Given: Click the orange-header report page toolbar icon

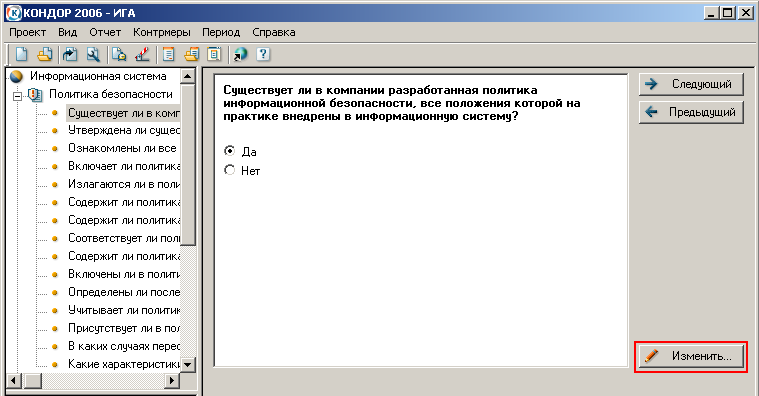Looking at the screenshot, I should pos(168,54).
